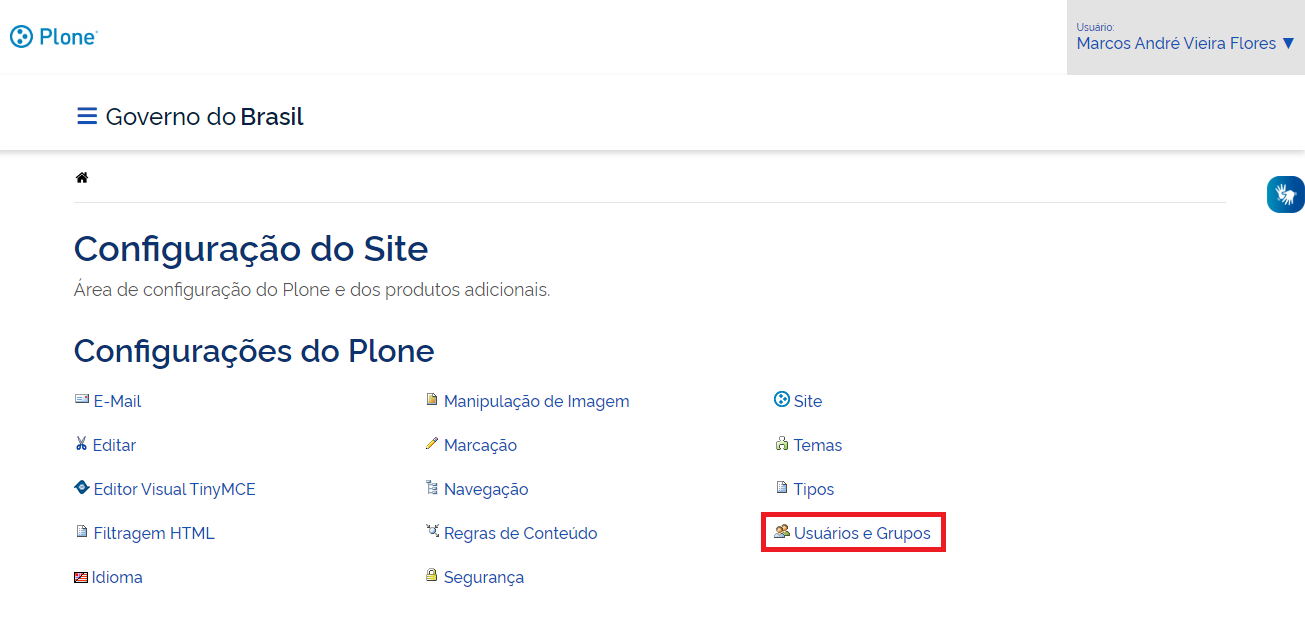1305x617 pixels.
Task: Open the Usuários e Grupos link
Action: (x=862, y=533)
